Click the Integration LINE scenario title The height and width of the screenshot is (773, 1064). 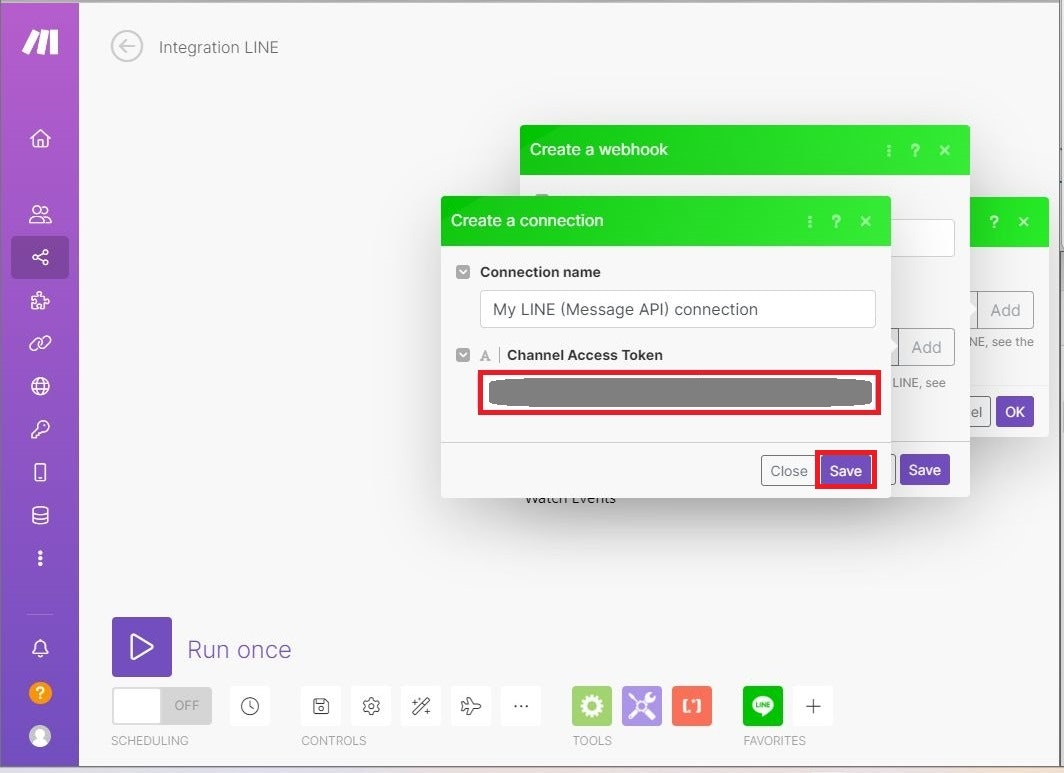(x=218, y=47)
